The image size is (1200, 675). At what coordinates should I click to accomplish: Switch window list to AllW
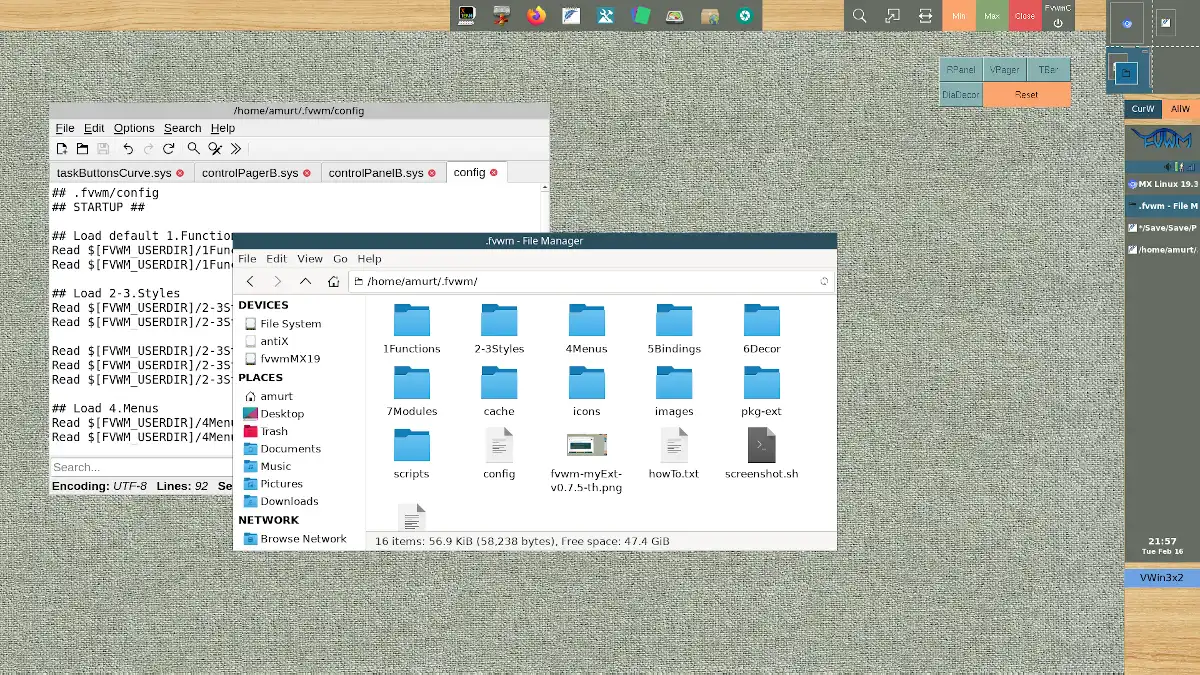tap(1180, 109)
